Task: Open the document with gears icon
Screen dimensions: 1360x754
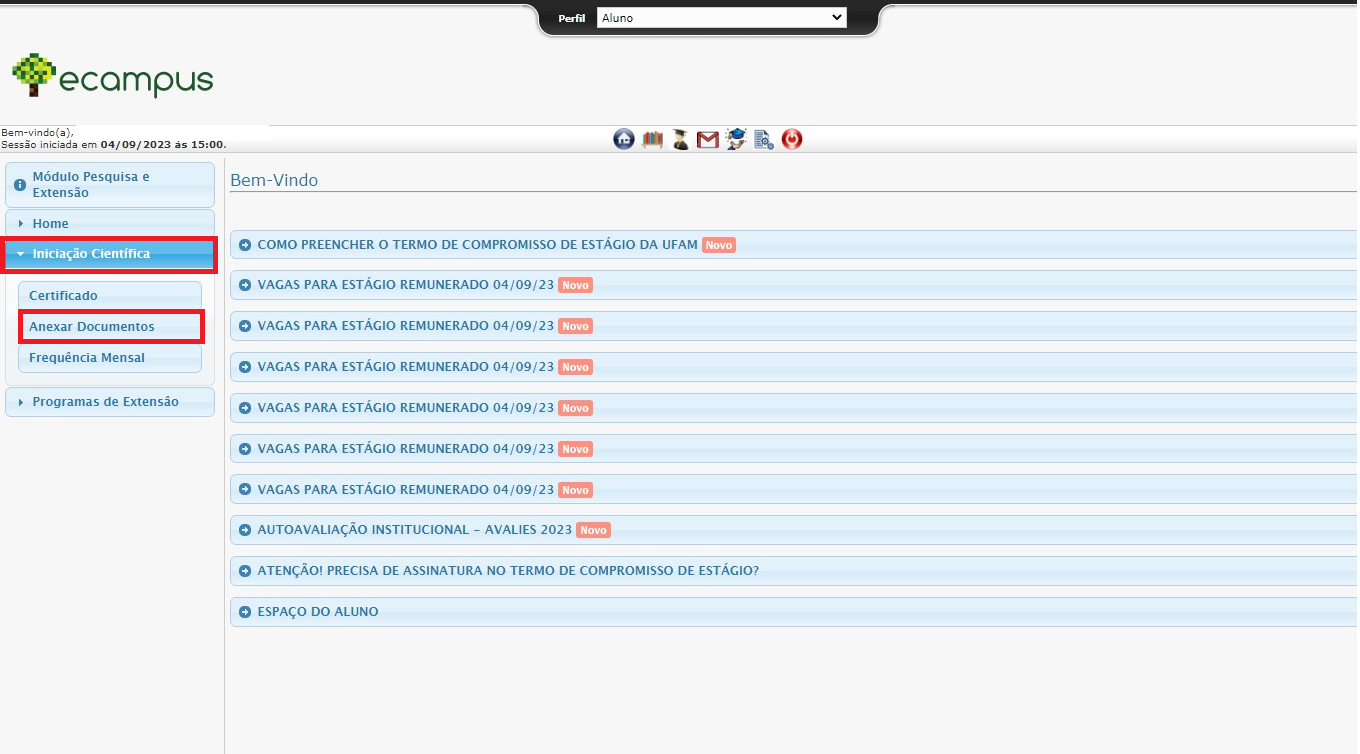Action: click(x=764, y=140)
